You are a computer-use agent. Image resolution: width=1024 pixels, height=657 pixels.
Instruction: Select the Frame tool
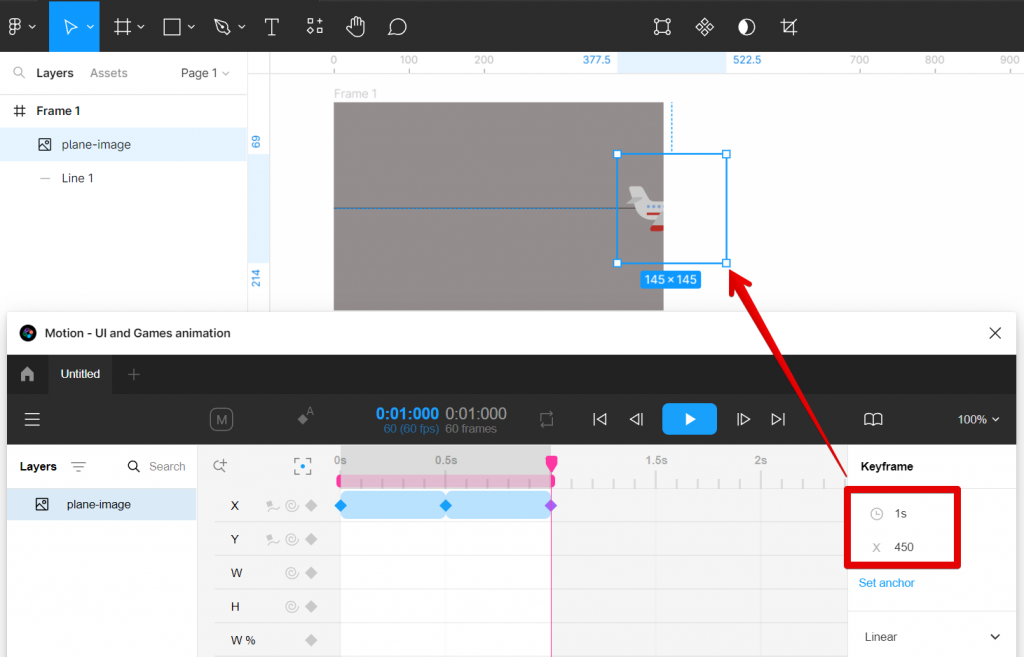point(122,27)
